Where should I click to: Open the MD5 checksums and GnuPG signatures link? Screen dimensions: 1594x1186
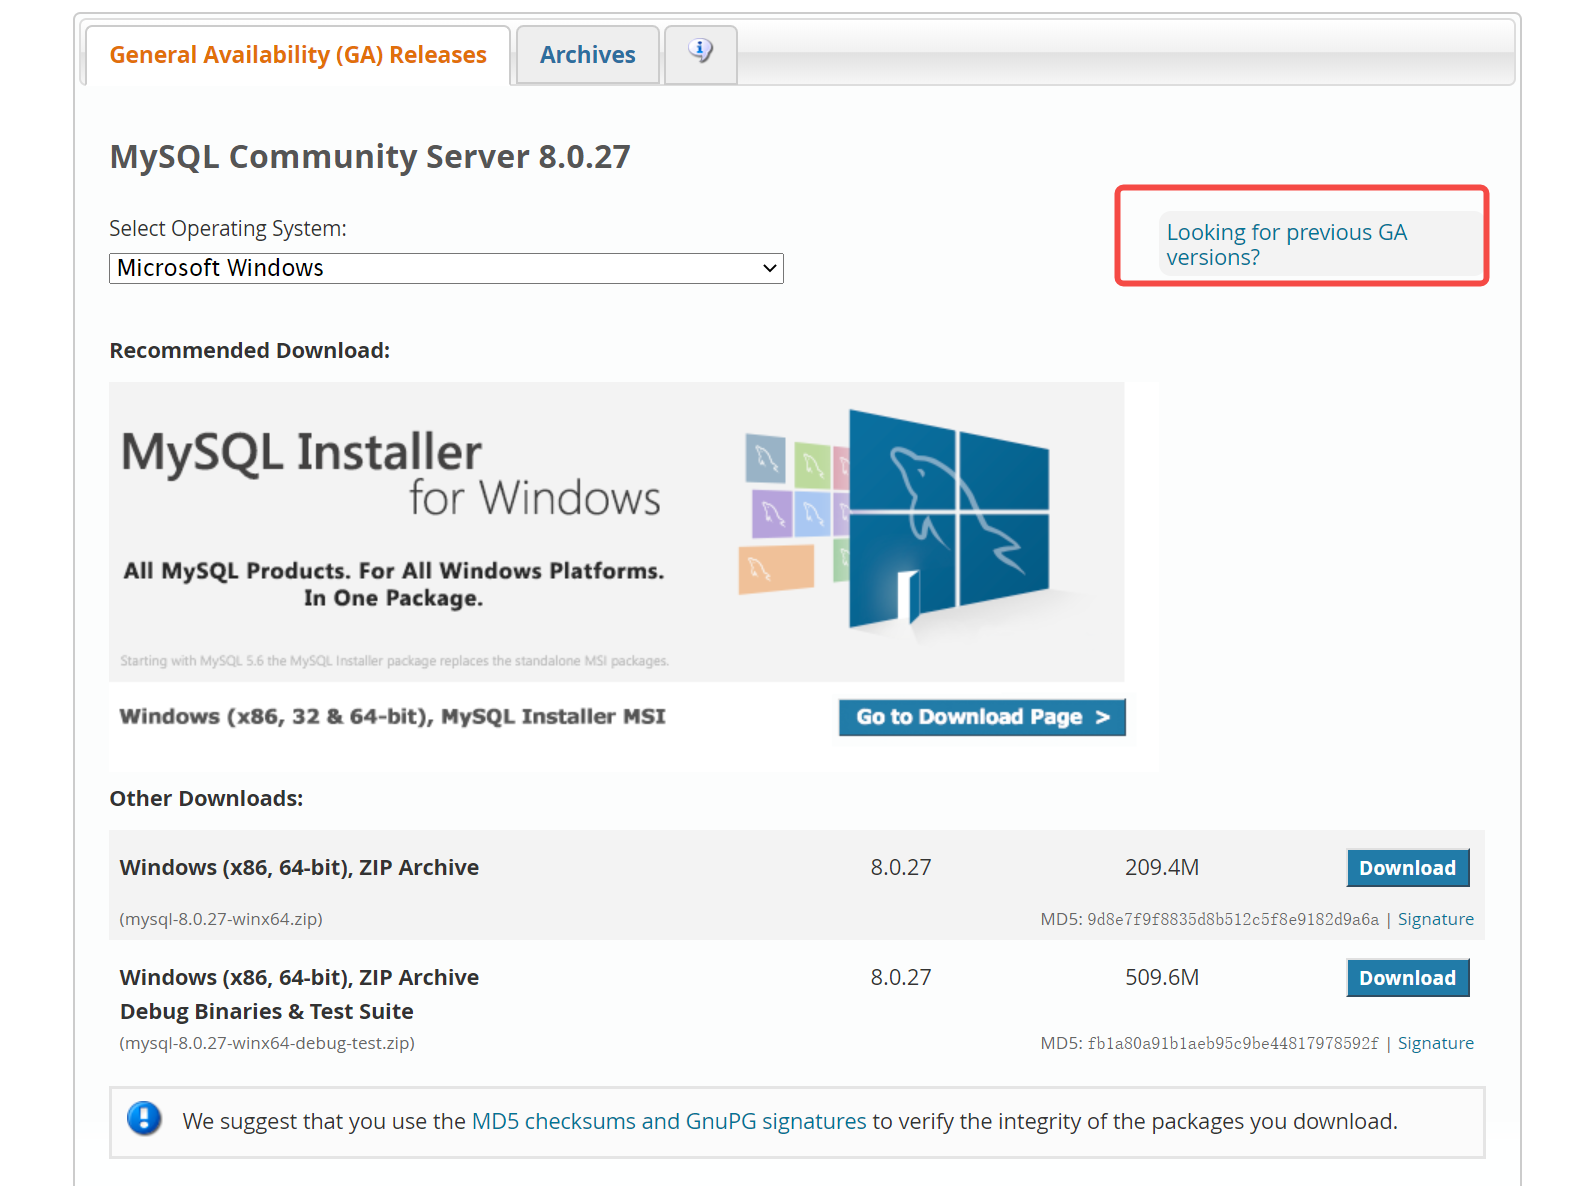click(669, 1122)
